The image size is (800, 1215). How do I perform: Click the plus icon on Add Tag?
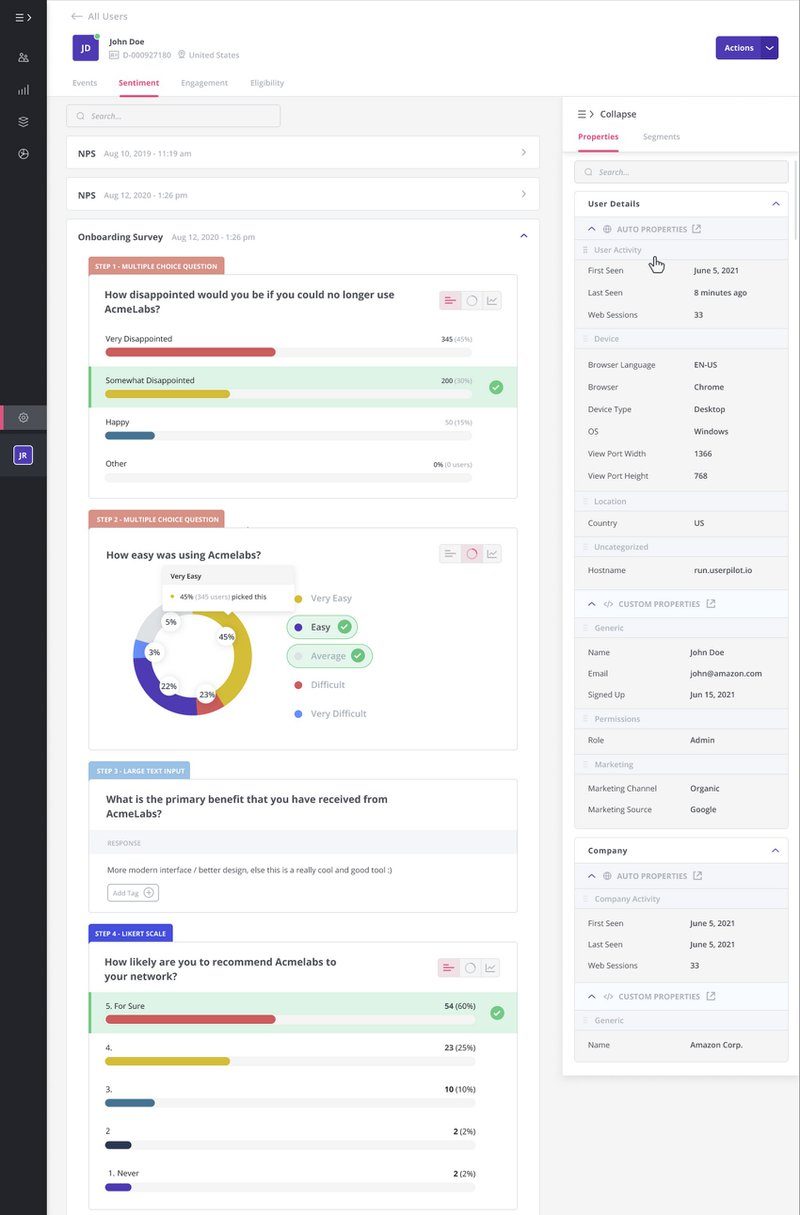(x=149, y=893)
